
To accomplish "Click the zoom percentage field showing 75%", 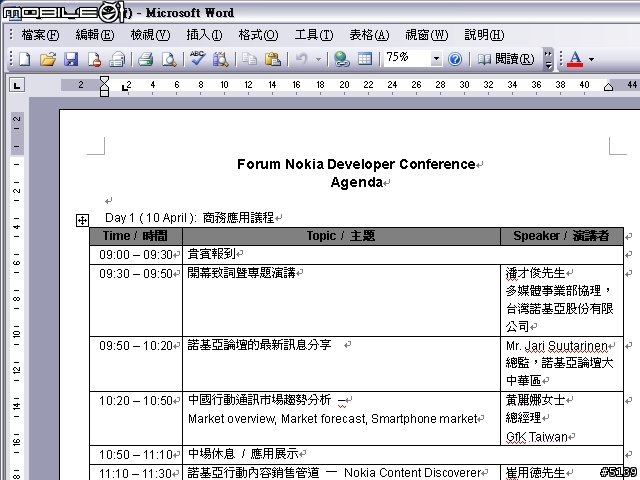I will pyautogui.click(x=407, y=58).
